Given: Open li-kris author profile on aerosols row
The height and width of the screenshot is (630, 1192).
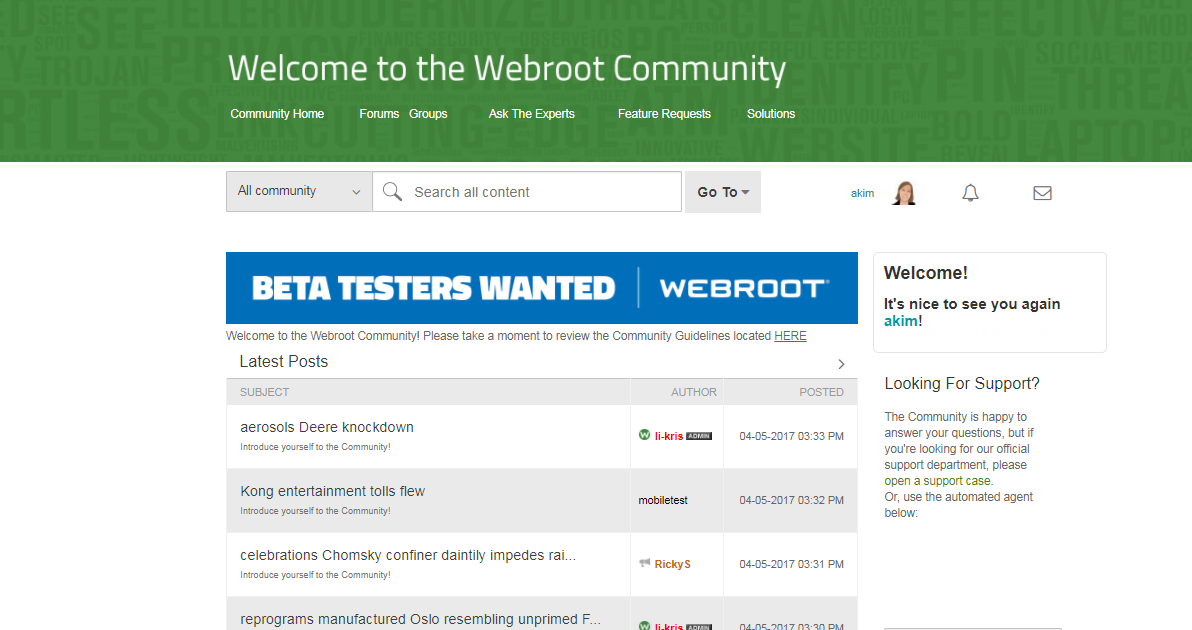Looking at the screenshot, I should pos(668,436).
